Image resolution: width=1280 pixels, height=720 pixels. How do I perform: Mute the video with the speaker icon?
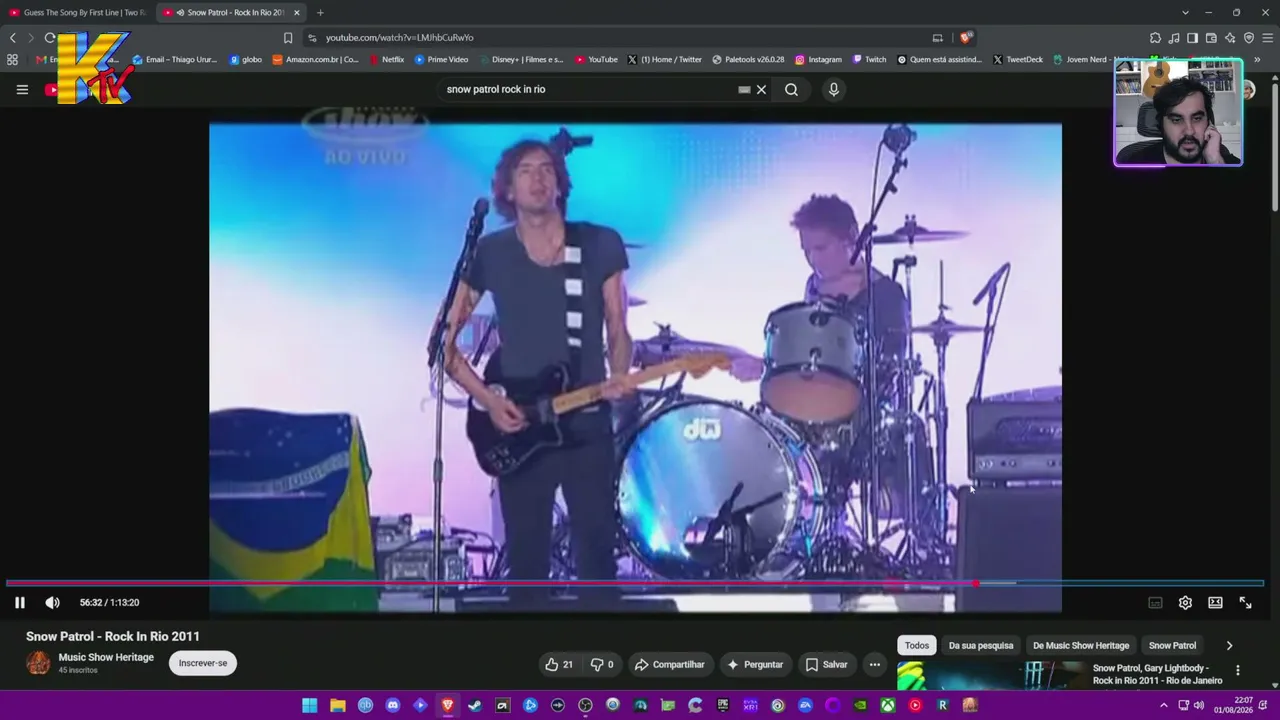(x=53, y=602)
